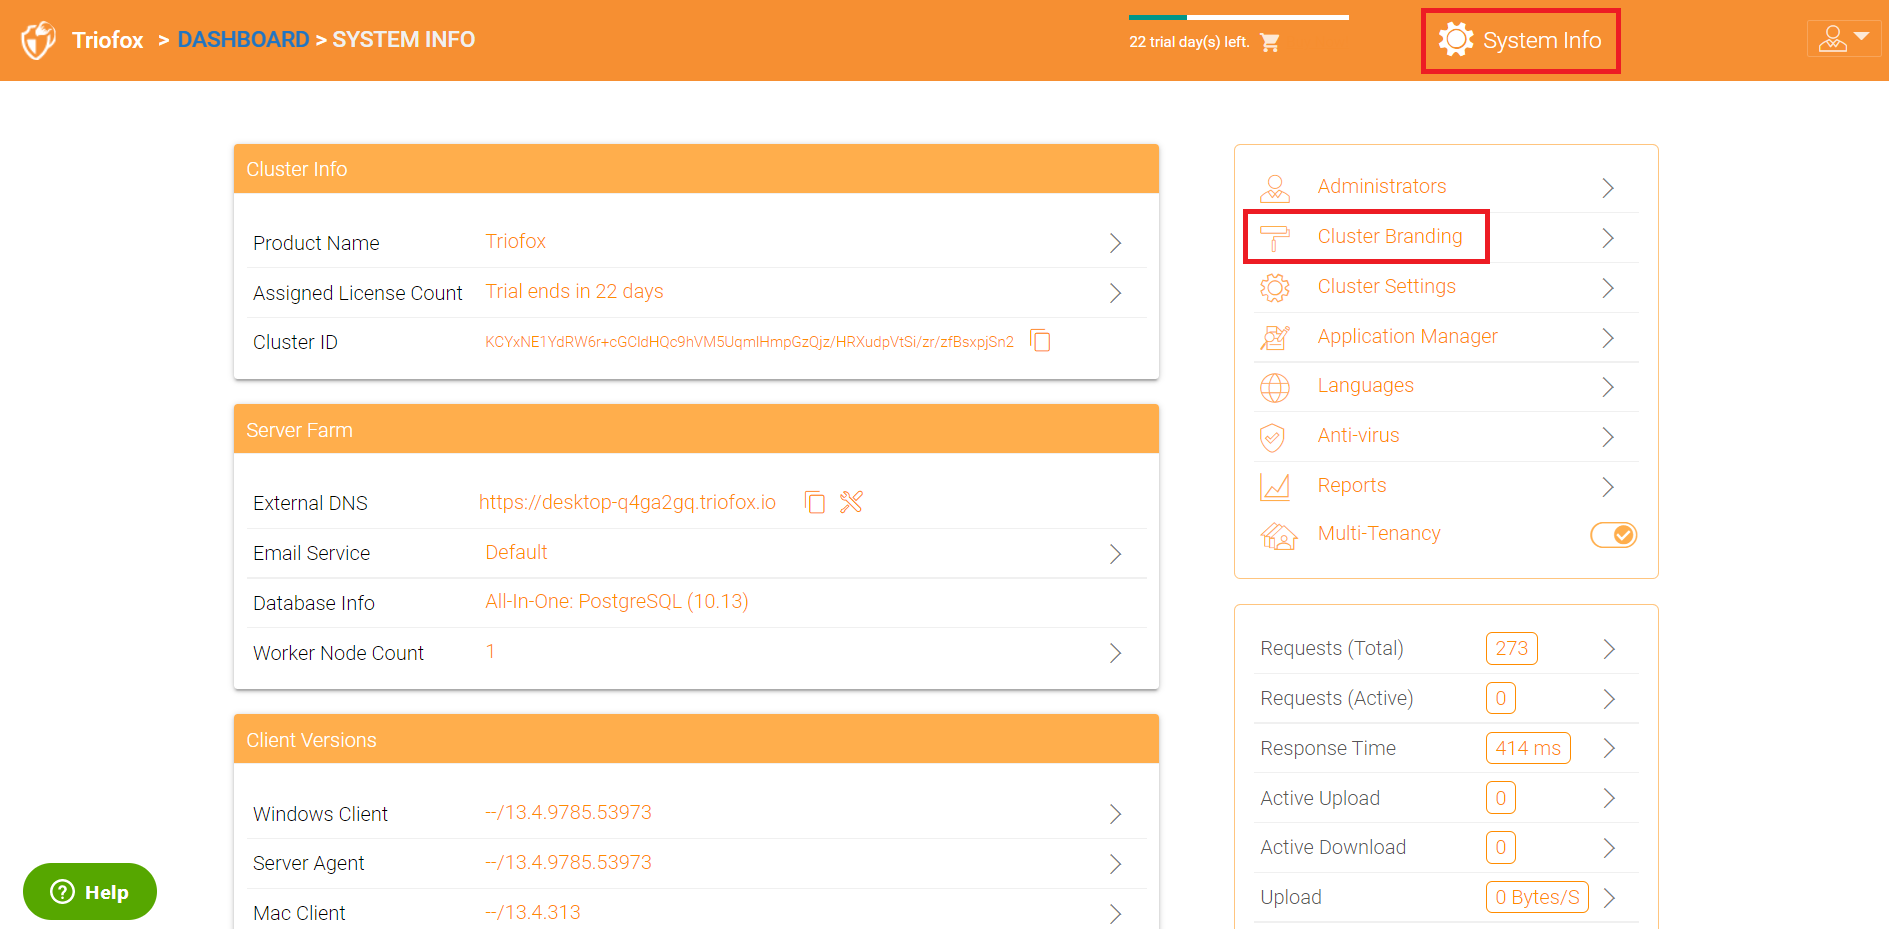Image resolution: width=1889 pixels, height=929 pixels.
Task: Open the Anti-virus chevron arrow
Action: click(x=1608, y=437)
